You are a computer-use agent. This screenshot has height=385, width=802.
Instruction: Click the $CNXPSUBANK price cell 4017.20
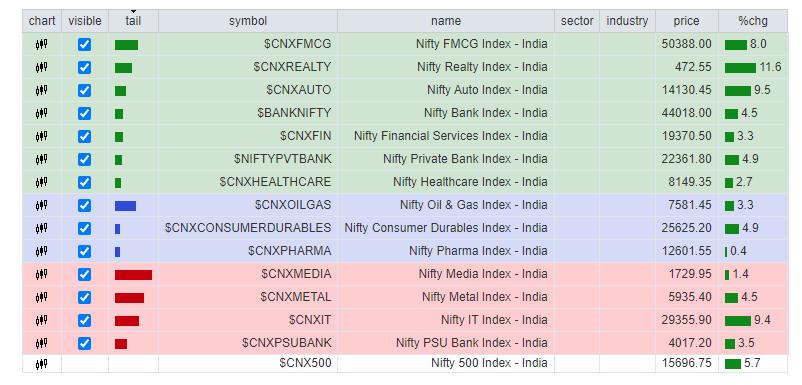[x=689, y=343]
